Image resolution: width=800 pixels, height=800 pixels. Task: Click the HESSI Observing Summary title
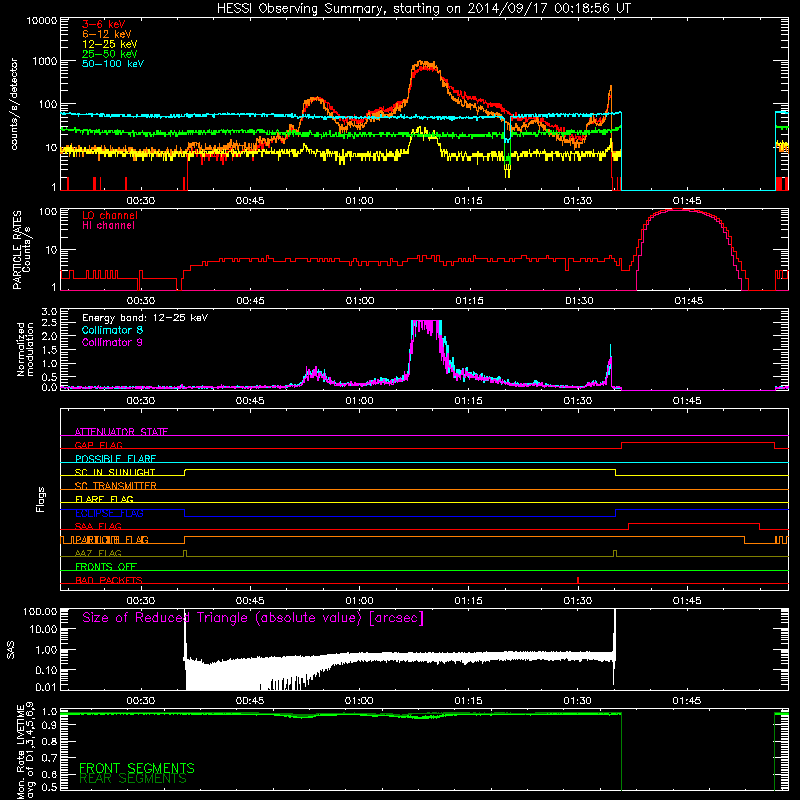point(424,9)
